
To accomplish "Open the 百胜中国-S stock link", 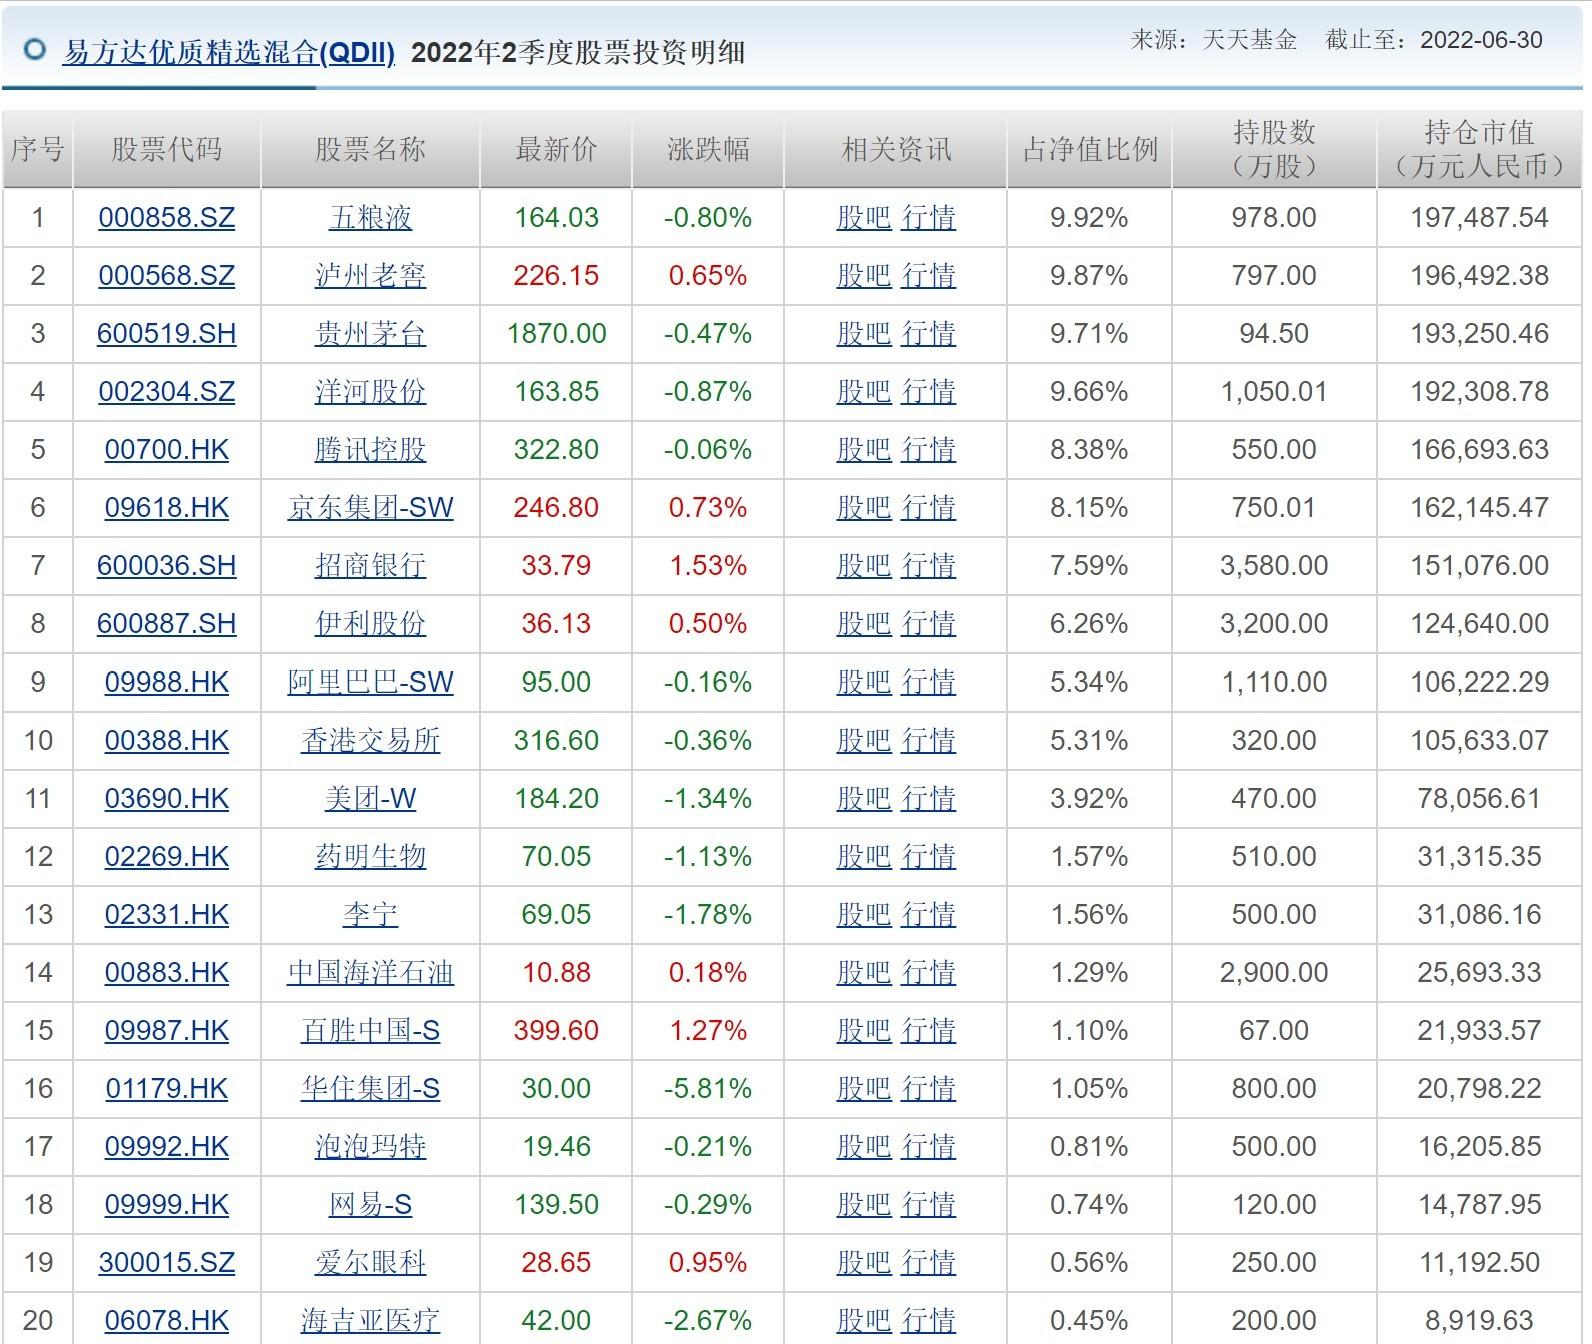I will click(370, 1030).
